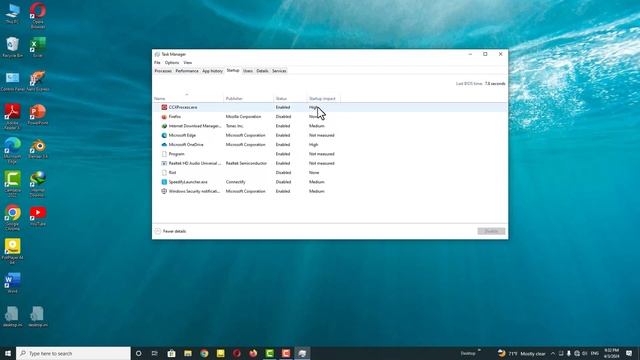Switch to the Services tab
Image resolution: width=640 pixels, height=360 pixels.
pos(279,71)
